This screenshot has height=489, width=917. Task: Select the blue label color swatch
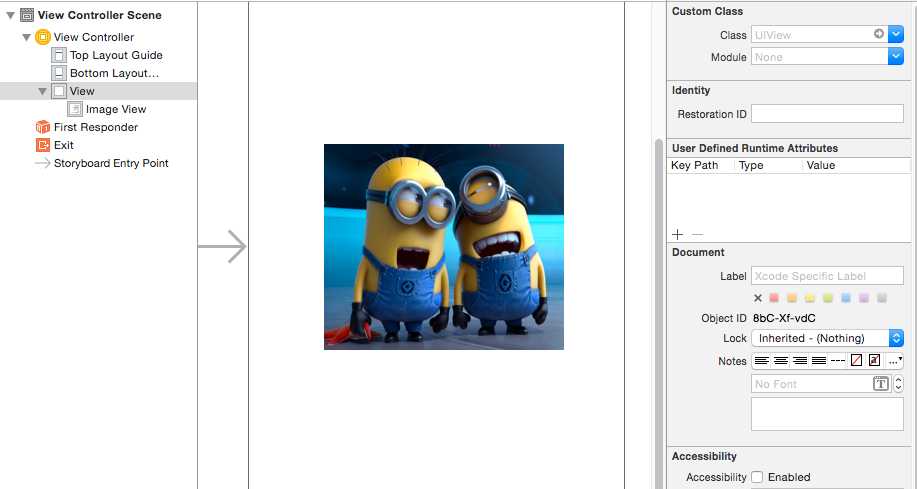pos(846,298)
